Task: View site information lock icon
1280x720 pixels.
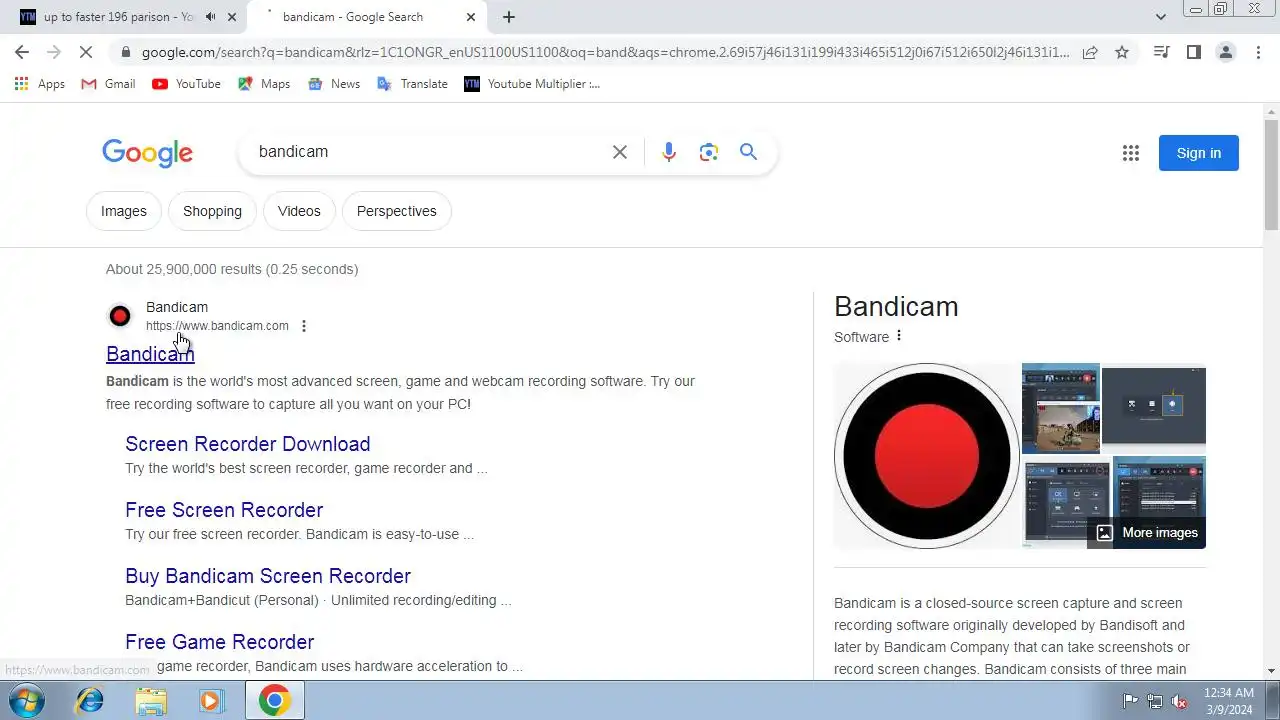Action: pos(125,52)
